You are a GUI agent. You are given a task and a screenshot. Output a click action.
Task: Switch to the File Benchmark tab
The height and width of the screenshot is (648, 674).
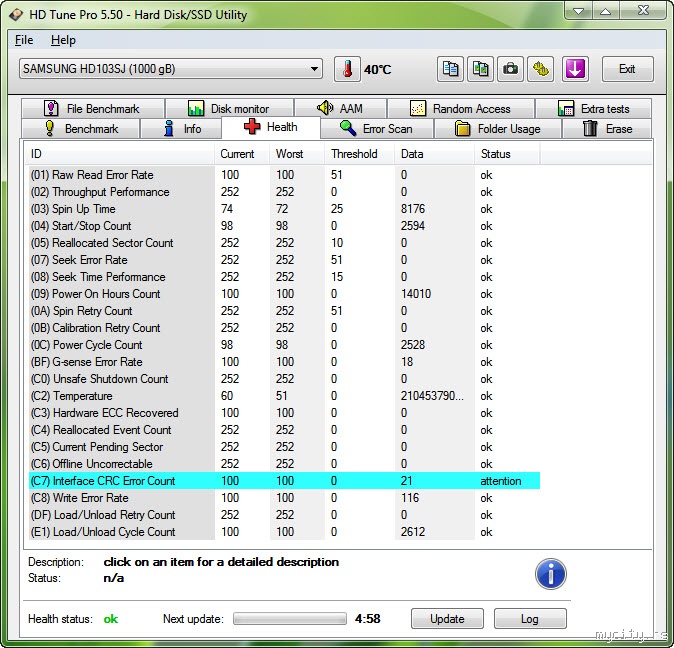click(x=92, y=108)
